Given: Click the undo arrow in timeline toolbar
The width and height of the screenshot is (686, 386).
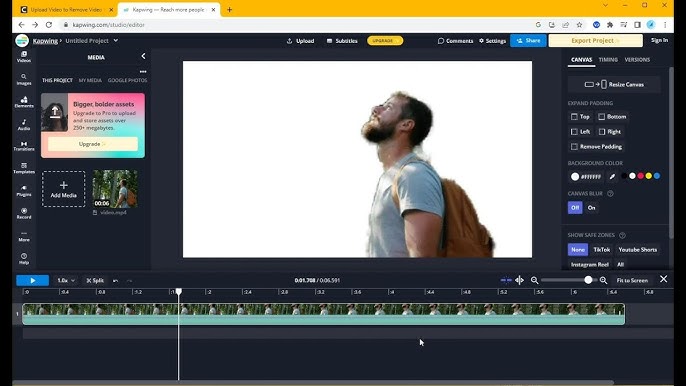Looking at the screenshot, I should pos(116,281).
